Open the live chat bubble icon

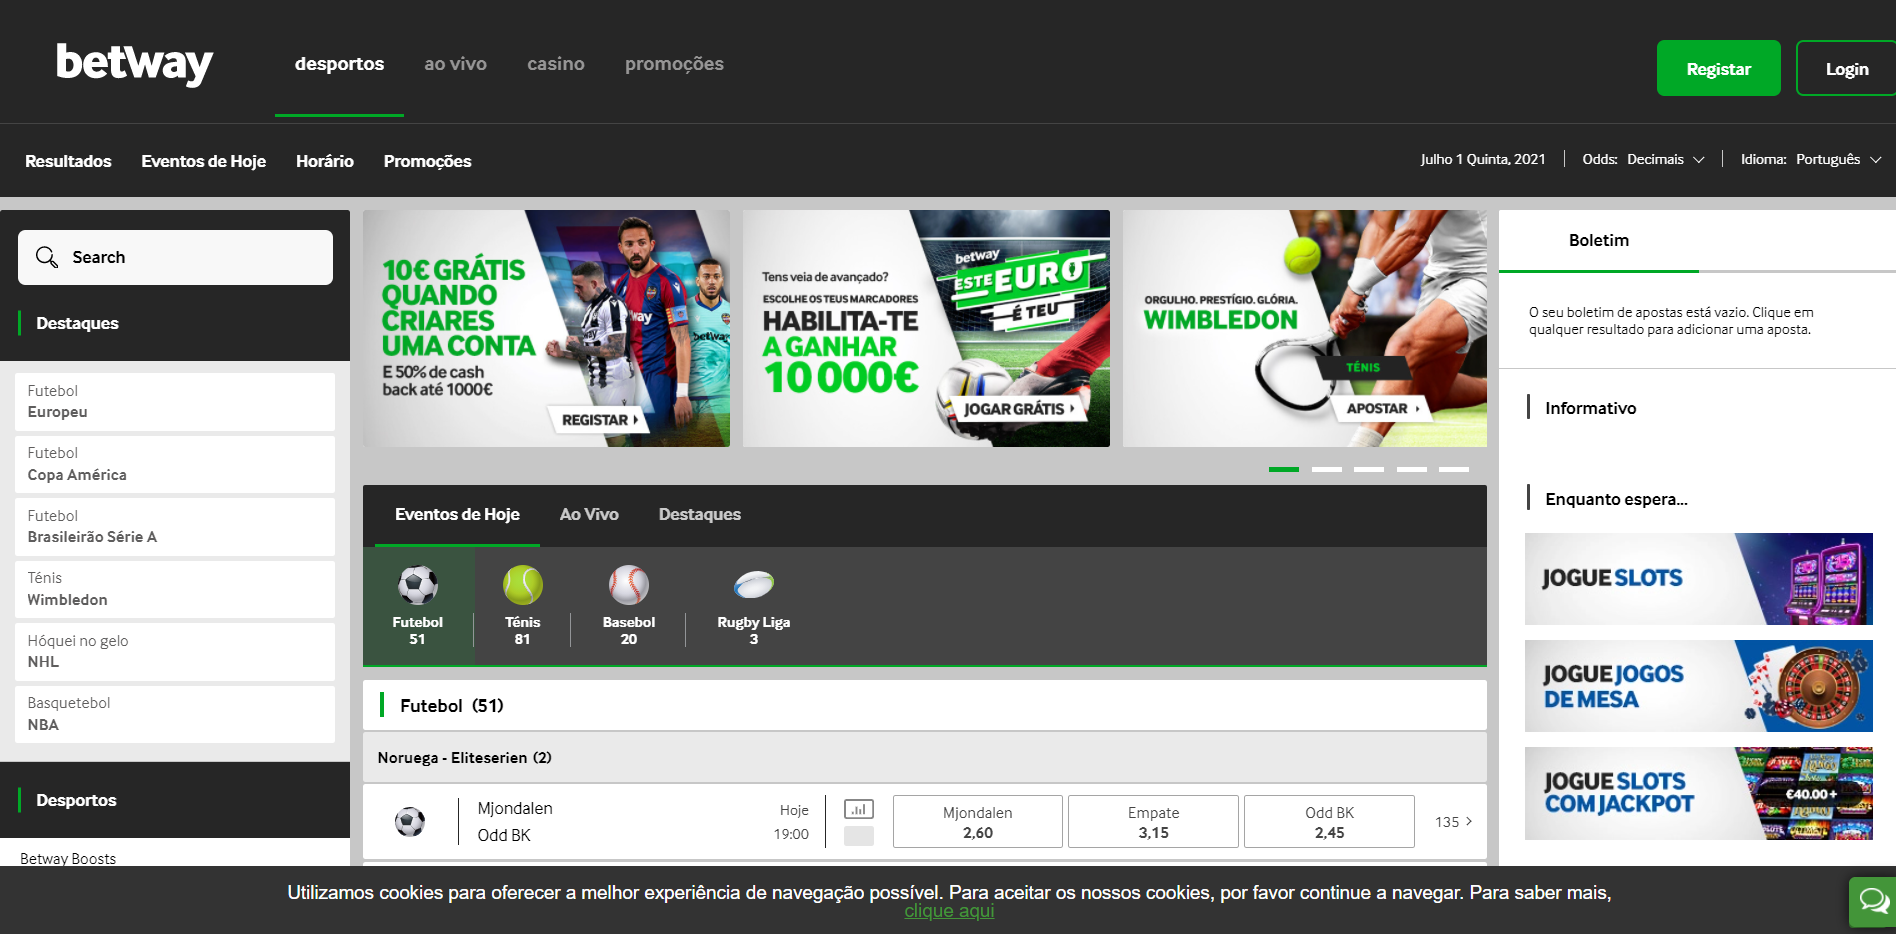click(1872, 902)
